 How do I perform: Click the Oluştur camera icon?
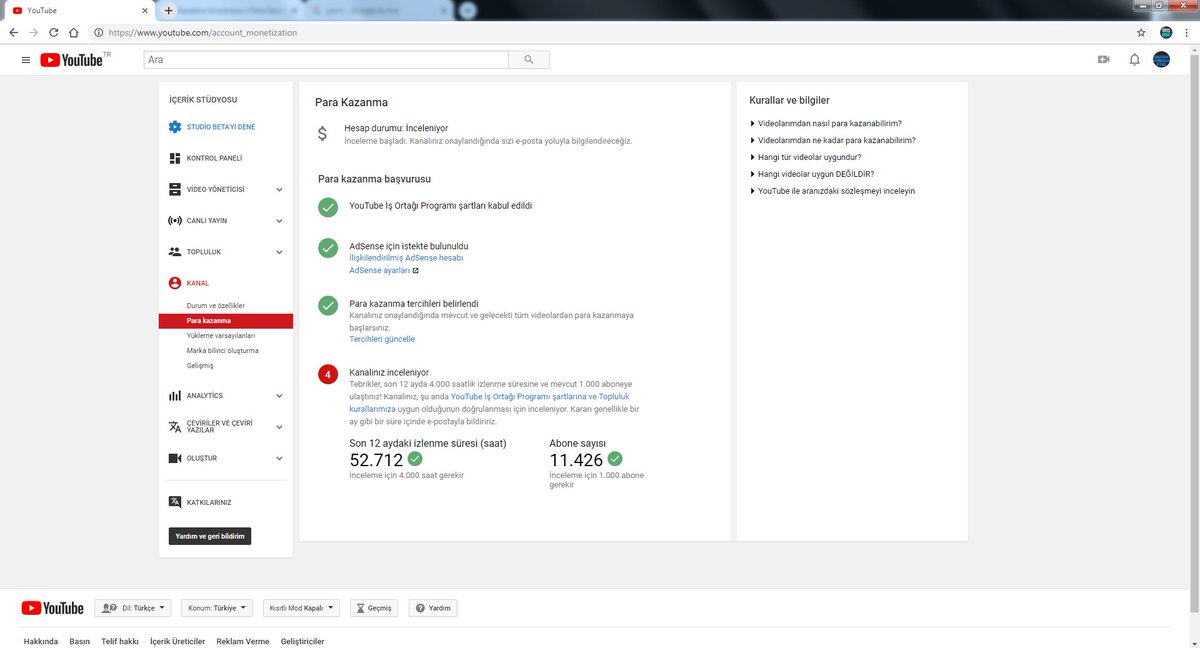(x=175, y=458)
